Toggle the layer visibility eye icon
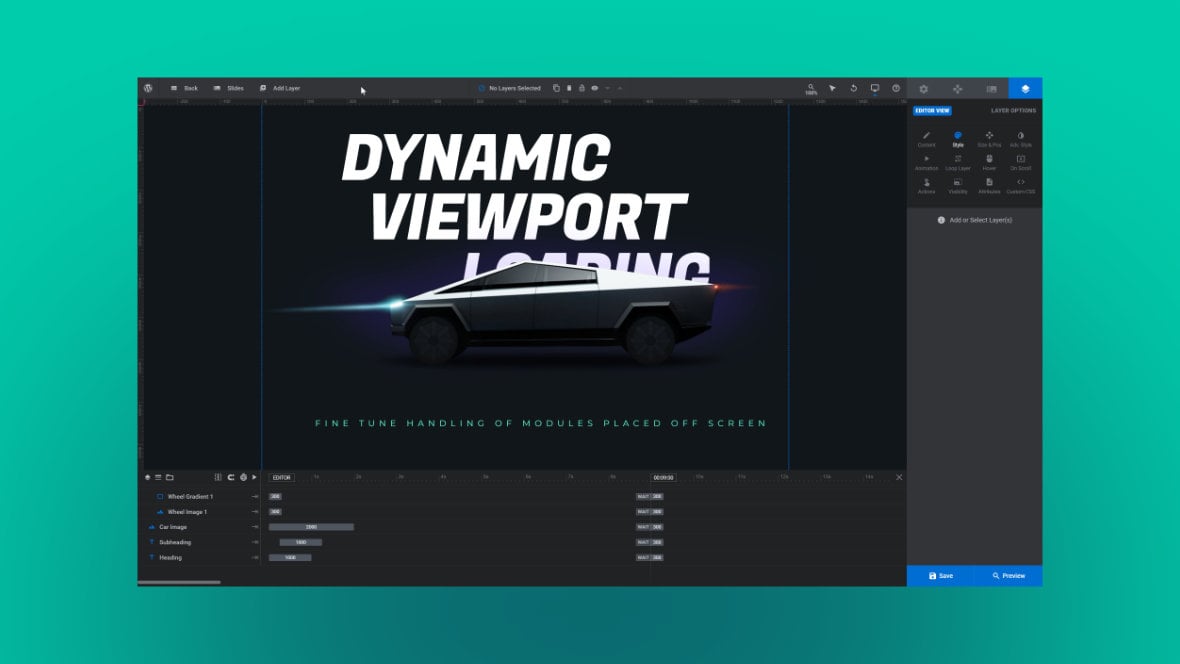Image resolution: width=1180 pixels, height=664 pixels. [595, 88]
